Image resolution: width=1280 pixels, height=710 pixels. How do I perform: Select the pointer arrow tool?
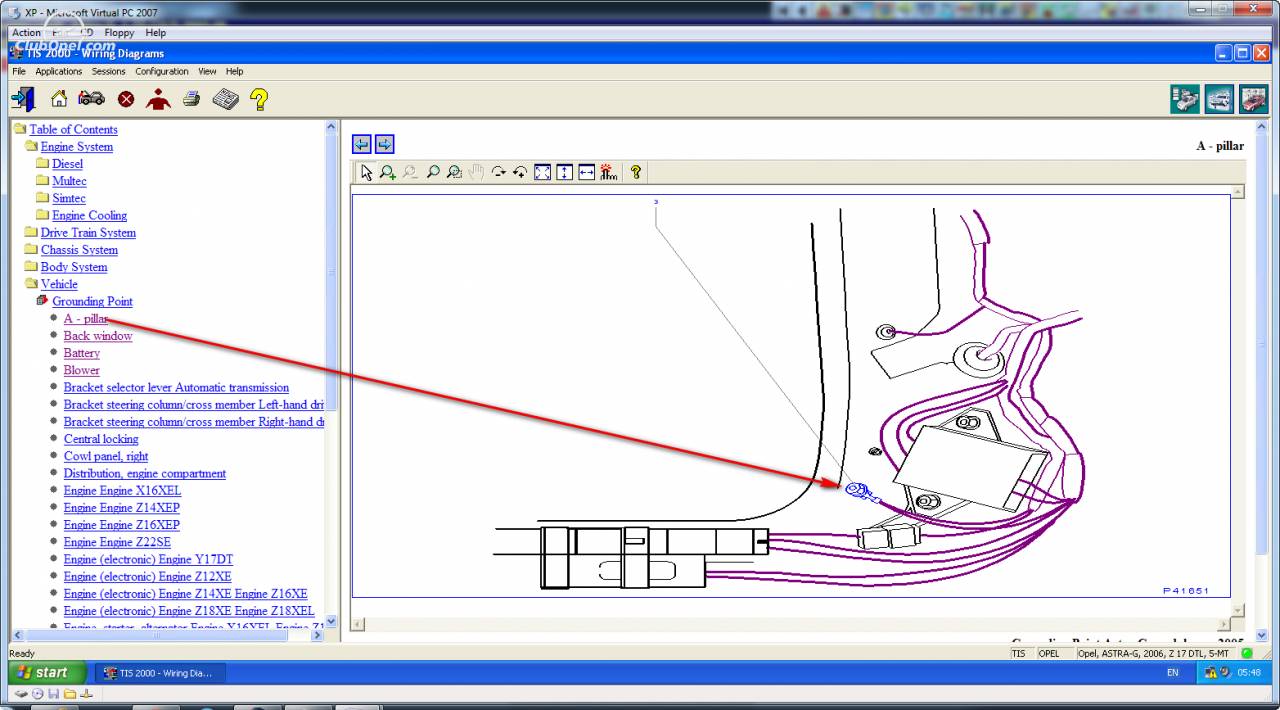[x=366, y=172]
